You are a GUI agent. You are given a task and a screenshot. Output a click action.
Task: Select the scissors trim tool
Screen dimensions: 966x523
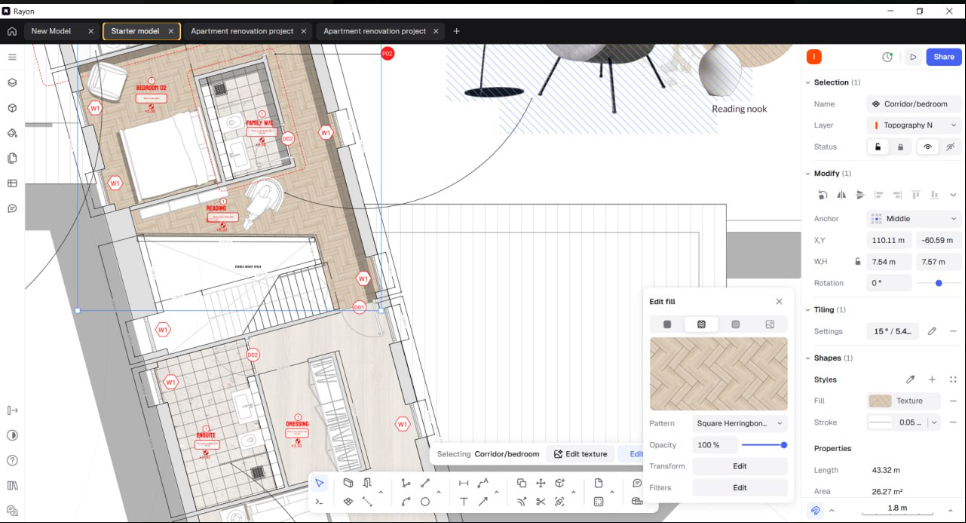click(x=540, y=502)
